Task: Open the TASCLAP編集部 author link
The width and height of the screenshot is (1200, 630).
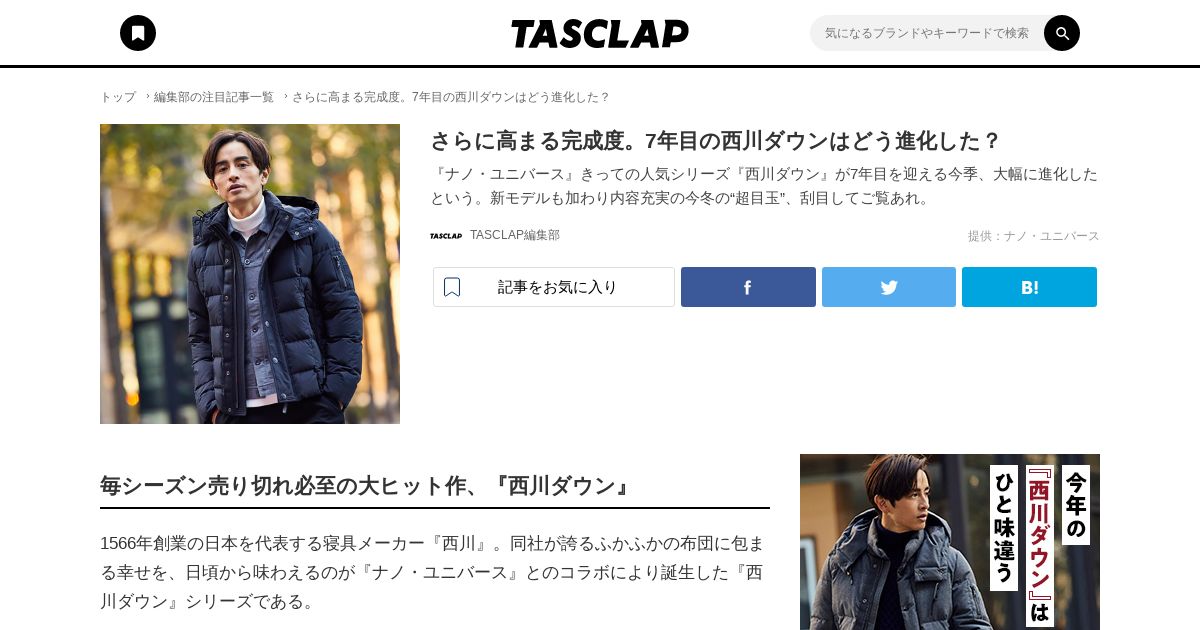Action: [515, 235]
